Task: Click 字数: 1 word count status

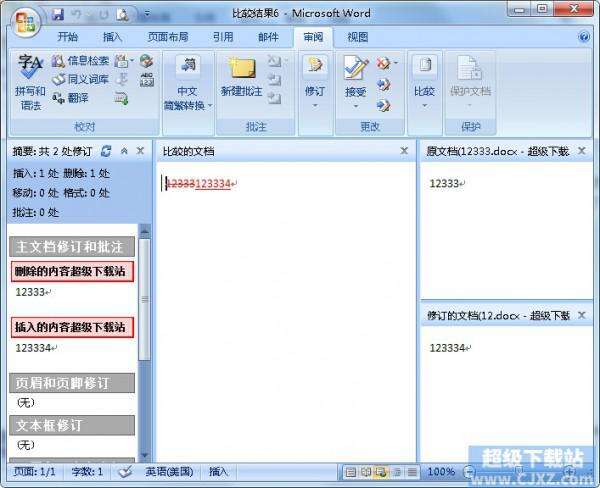Action: [x=87, y=472]
